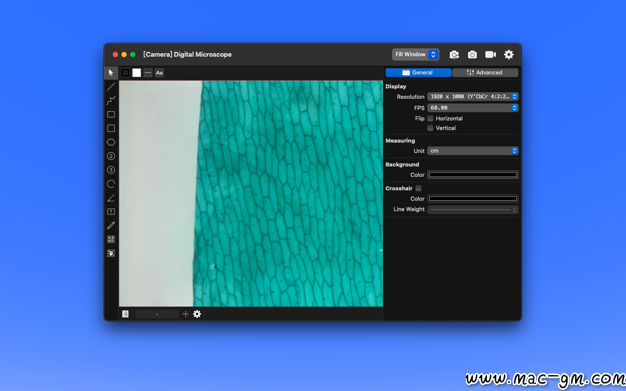This screenshot has height=391, width=626.
Task: Select the arc measuring tool
Action: point(111,184)
